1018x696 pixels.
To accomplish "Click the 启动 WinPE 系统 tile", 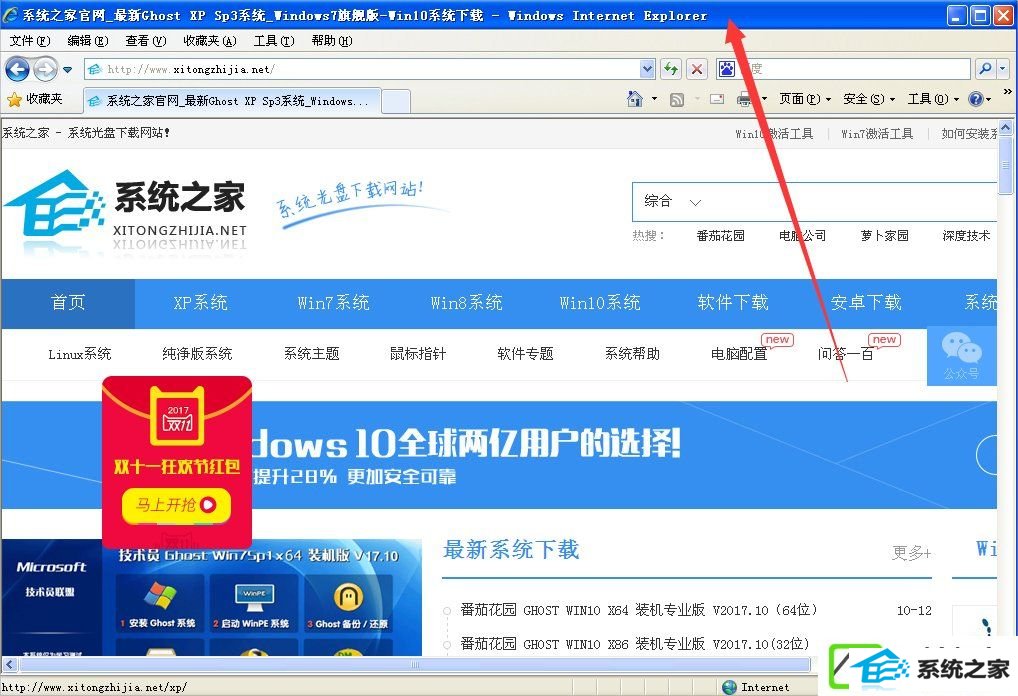I will point(253,603).
